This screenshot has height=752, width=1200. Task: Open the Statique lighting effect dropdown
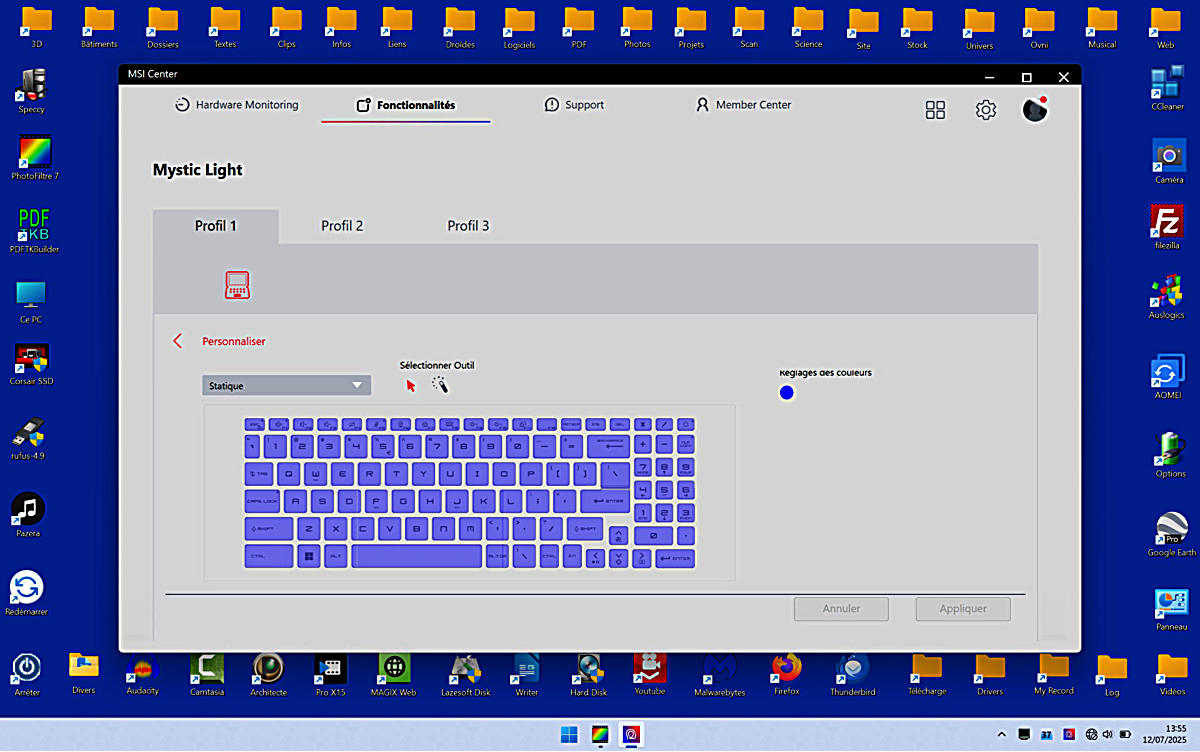click(x=286, y=385)
